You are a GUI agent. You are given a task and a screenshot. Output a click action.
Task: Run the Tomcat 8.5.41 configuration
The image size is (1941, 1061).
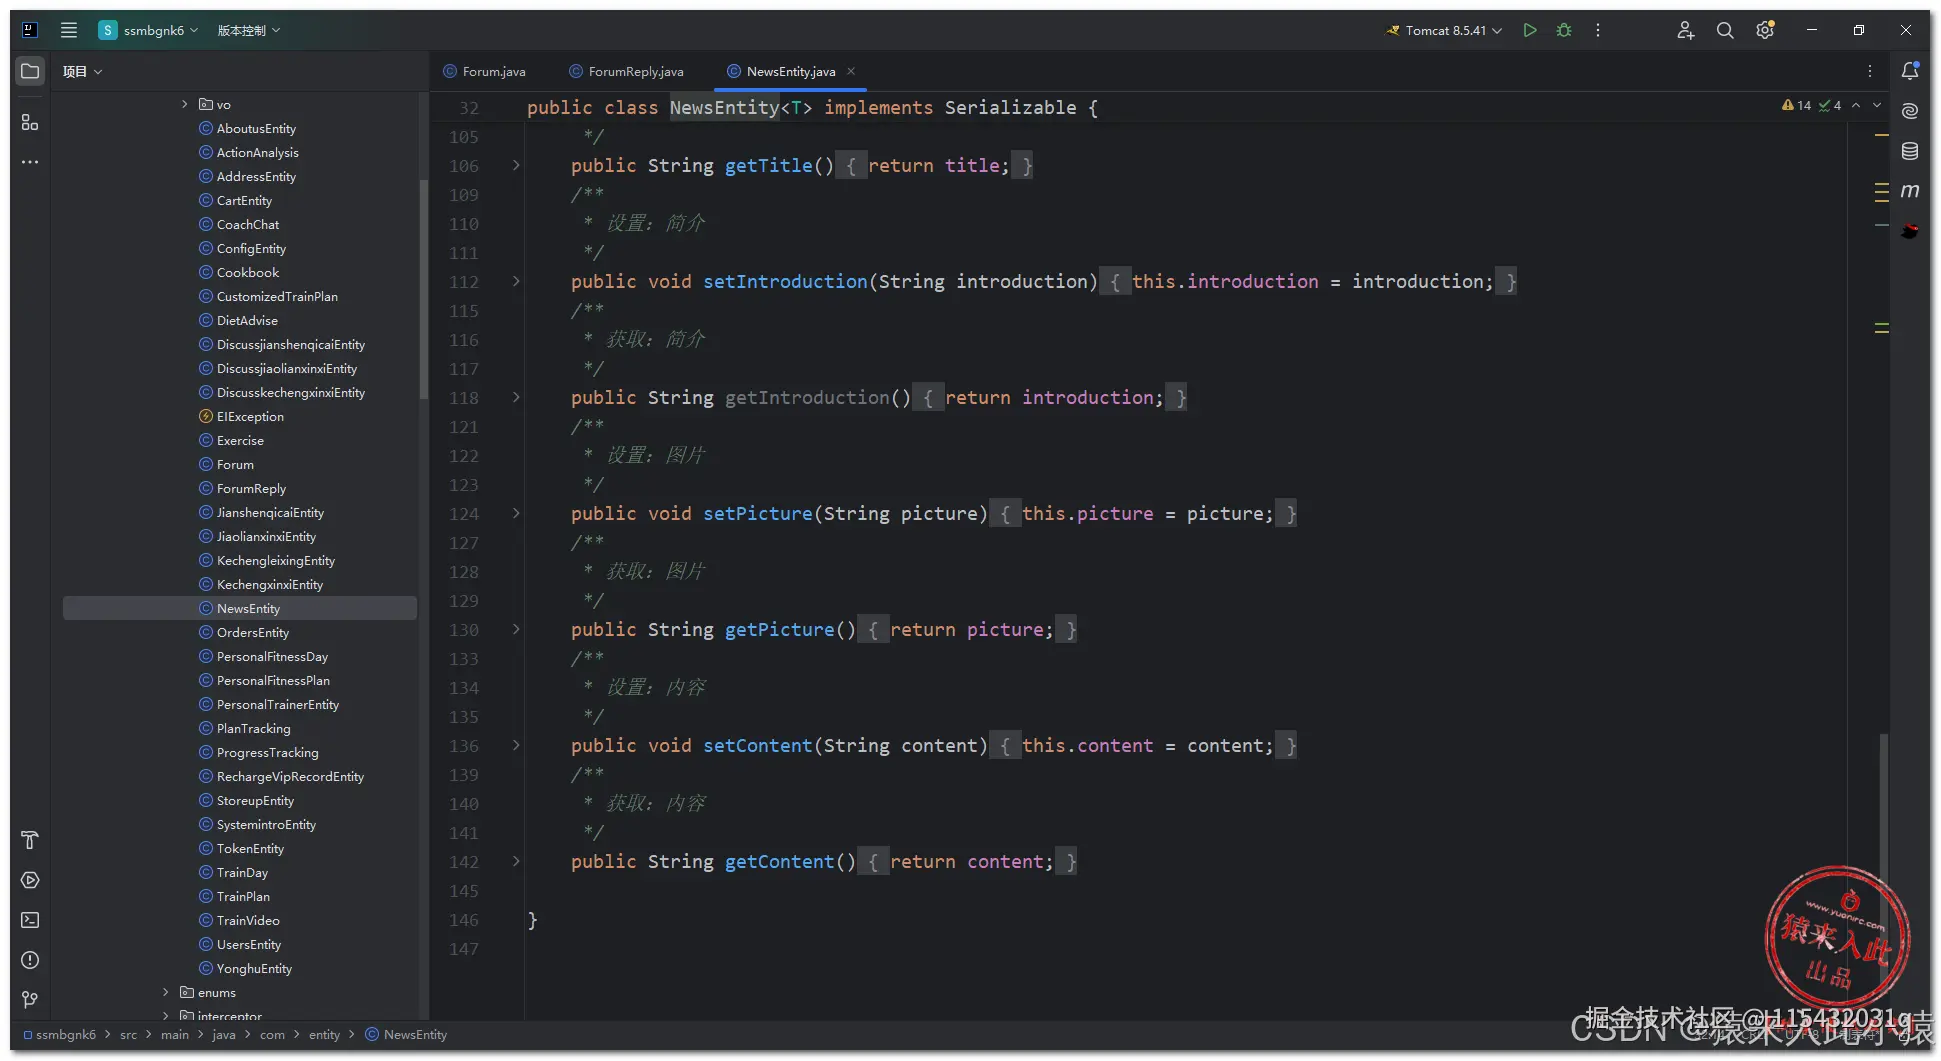(x=1530, y=30)
